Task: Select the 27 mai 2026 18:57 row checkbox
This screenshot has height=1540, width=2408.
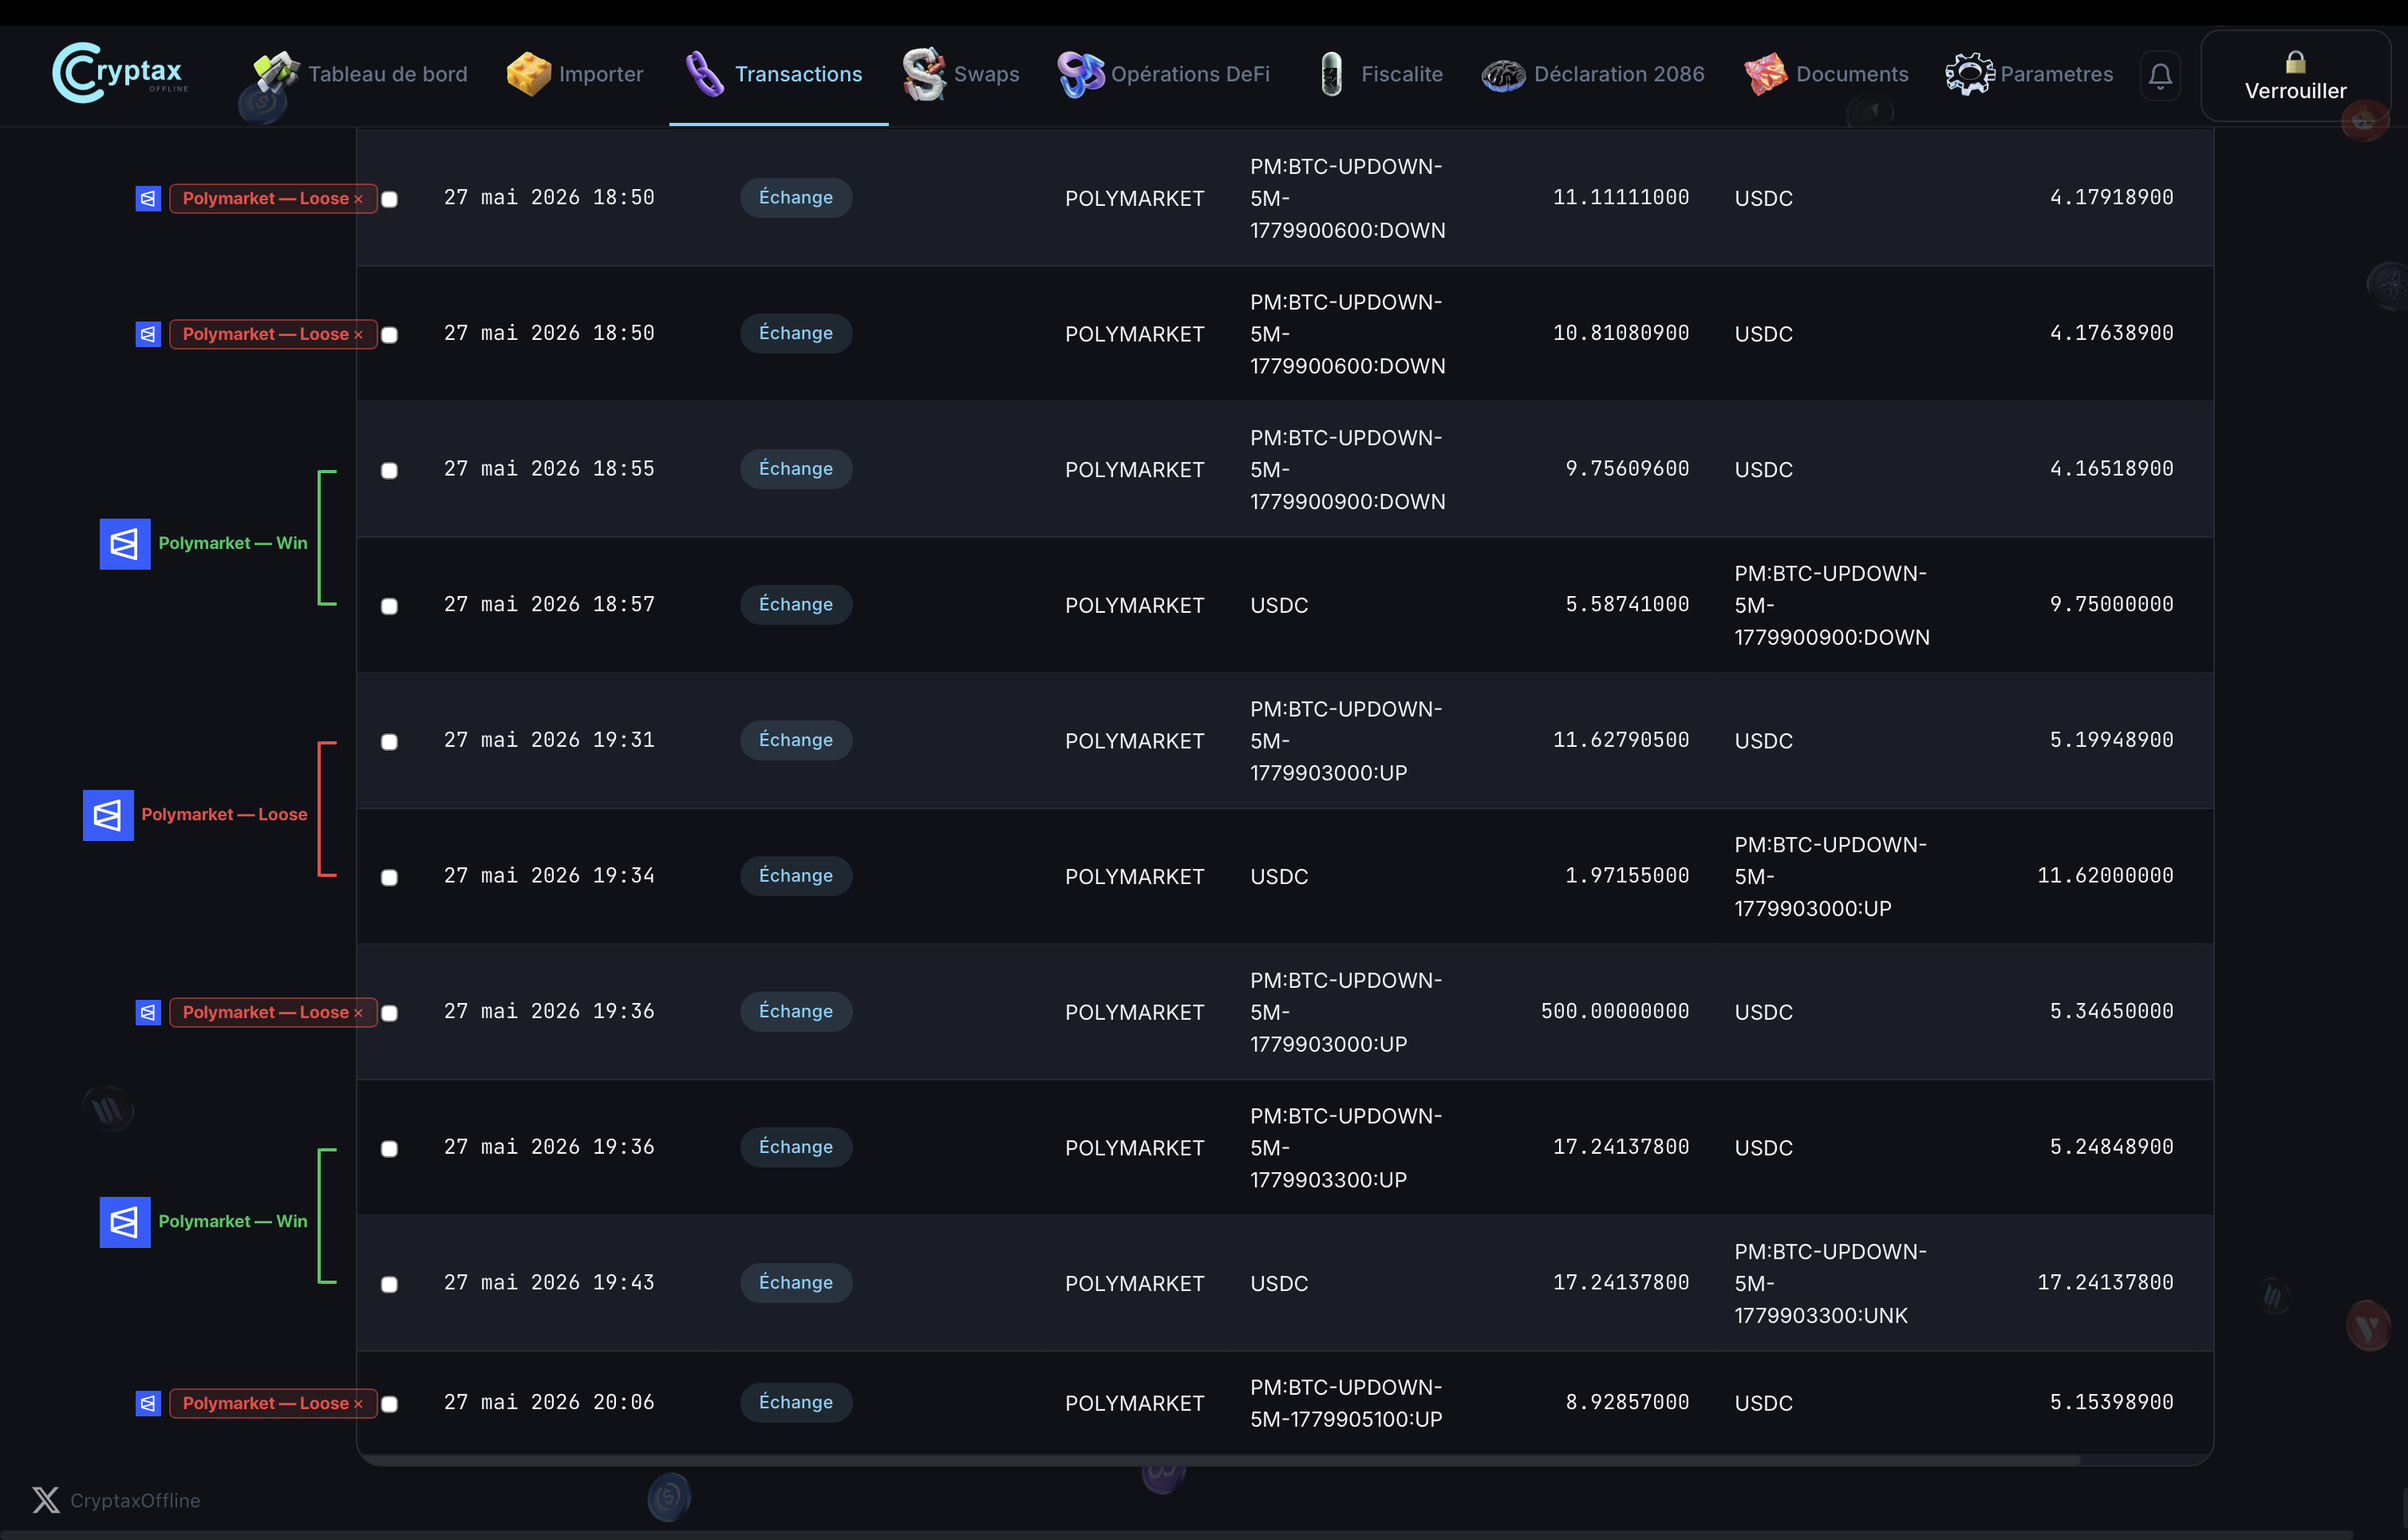Action: [390, 606]
